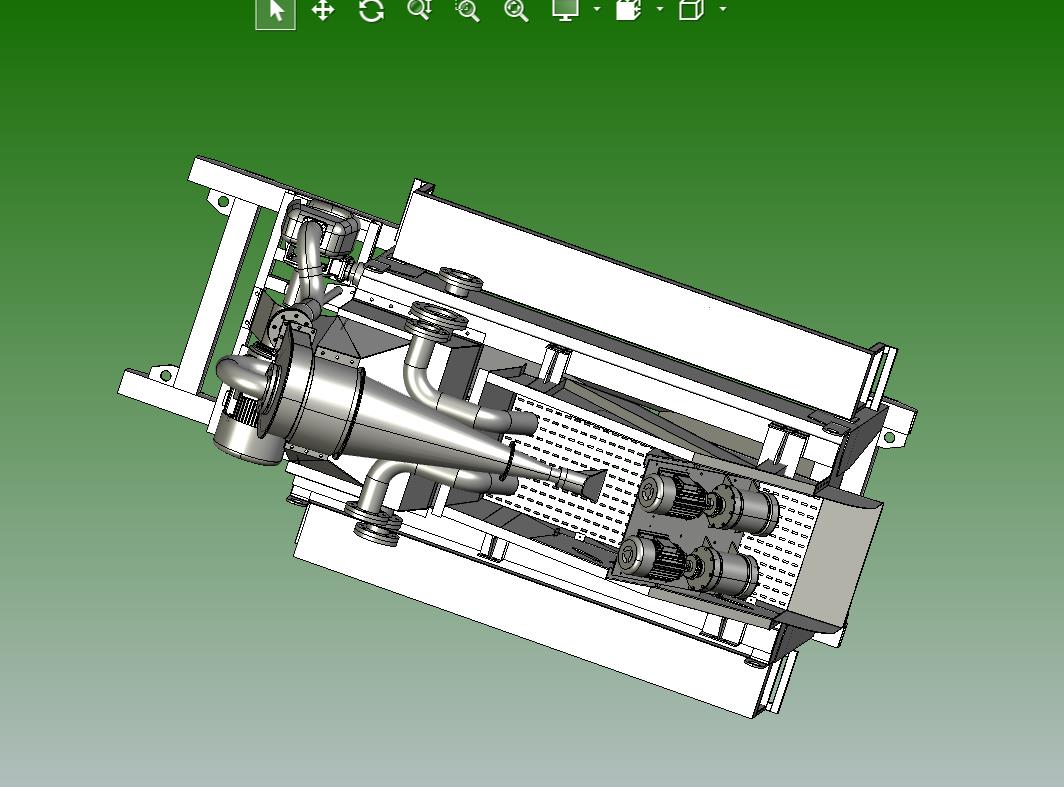This screenshot has width=1064, height=787.
Task: Click the Zoom in/out magnifier tool
Action: pos(419,10)
